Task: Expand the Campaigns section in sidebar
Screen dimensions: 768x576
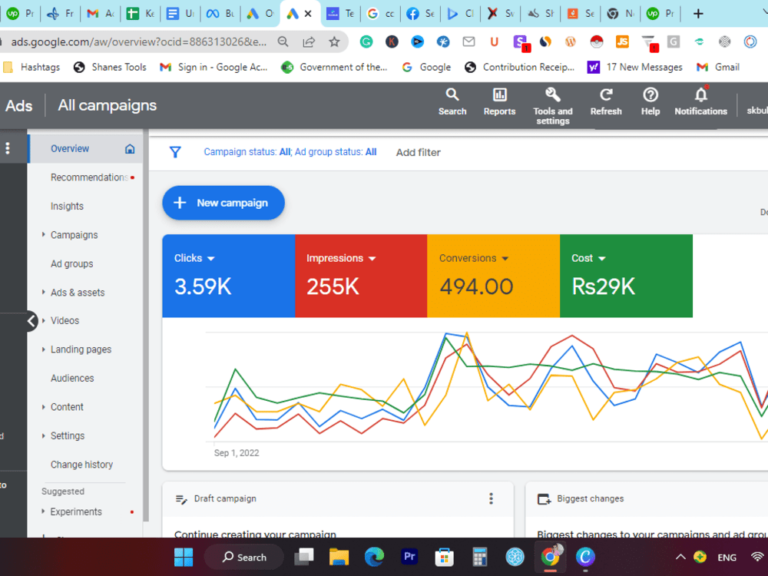Action: [x=43, y=235]
